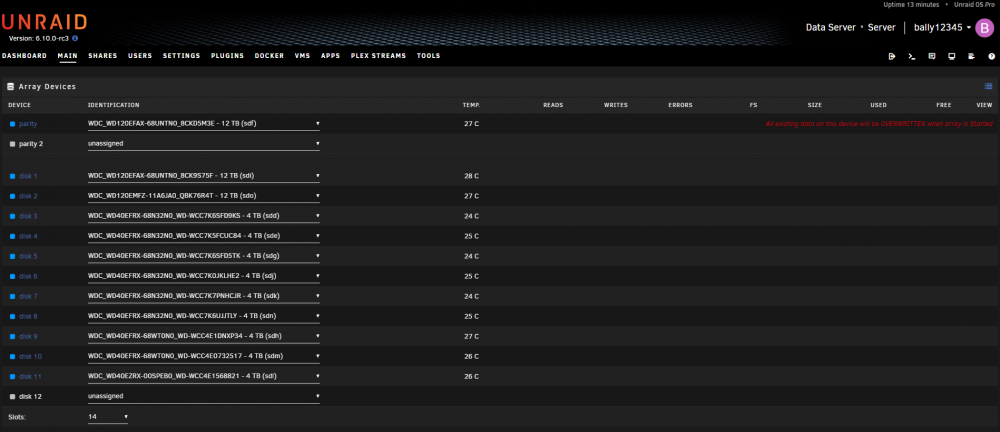Click the disk 12 status square icon
This screenshot has width=1000, height=432.
point(12,396)
